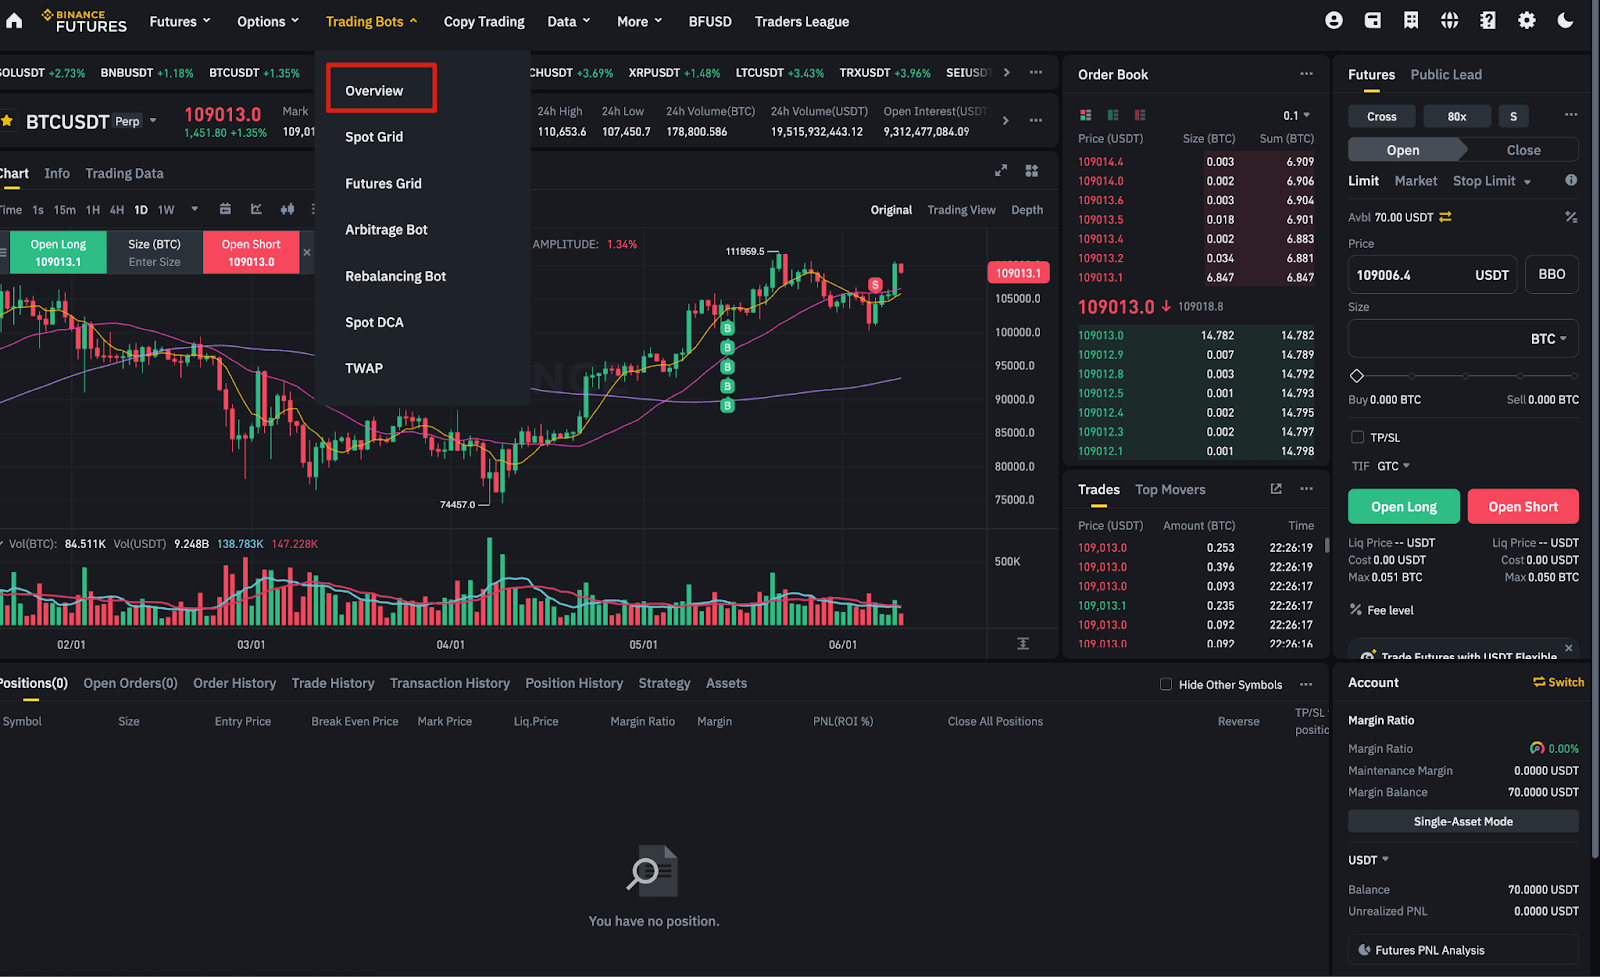This screenshot has width=1600, height=977.
Task: Open settings via the gear icon
Action: click(1526, 20)
